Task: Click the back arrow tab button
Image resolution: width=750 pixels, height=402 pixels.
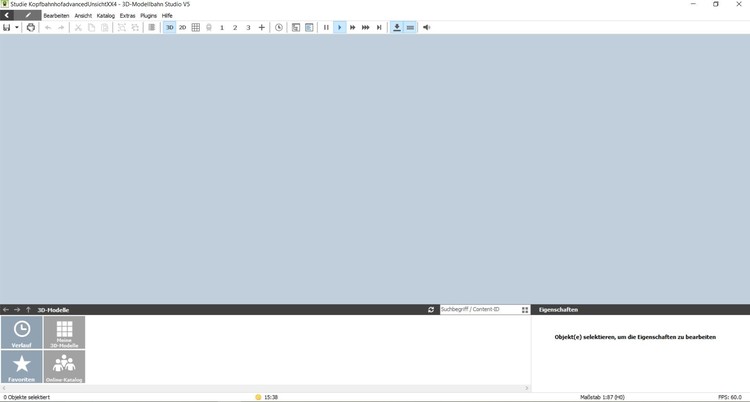Action: [x=7, y=15]
